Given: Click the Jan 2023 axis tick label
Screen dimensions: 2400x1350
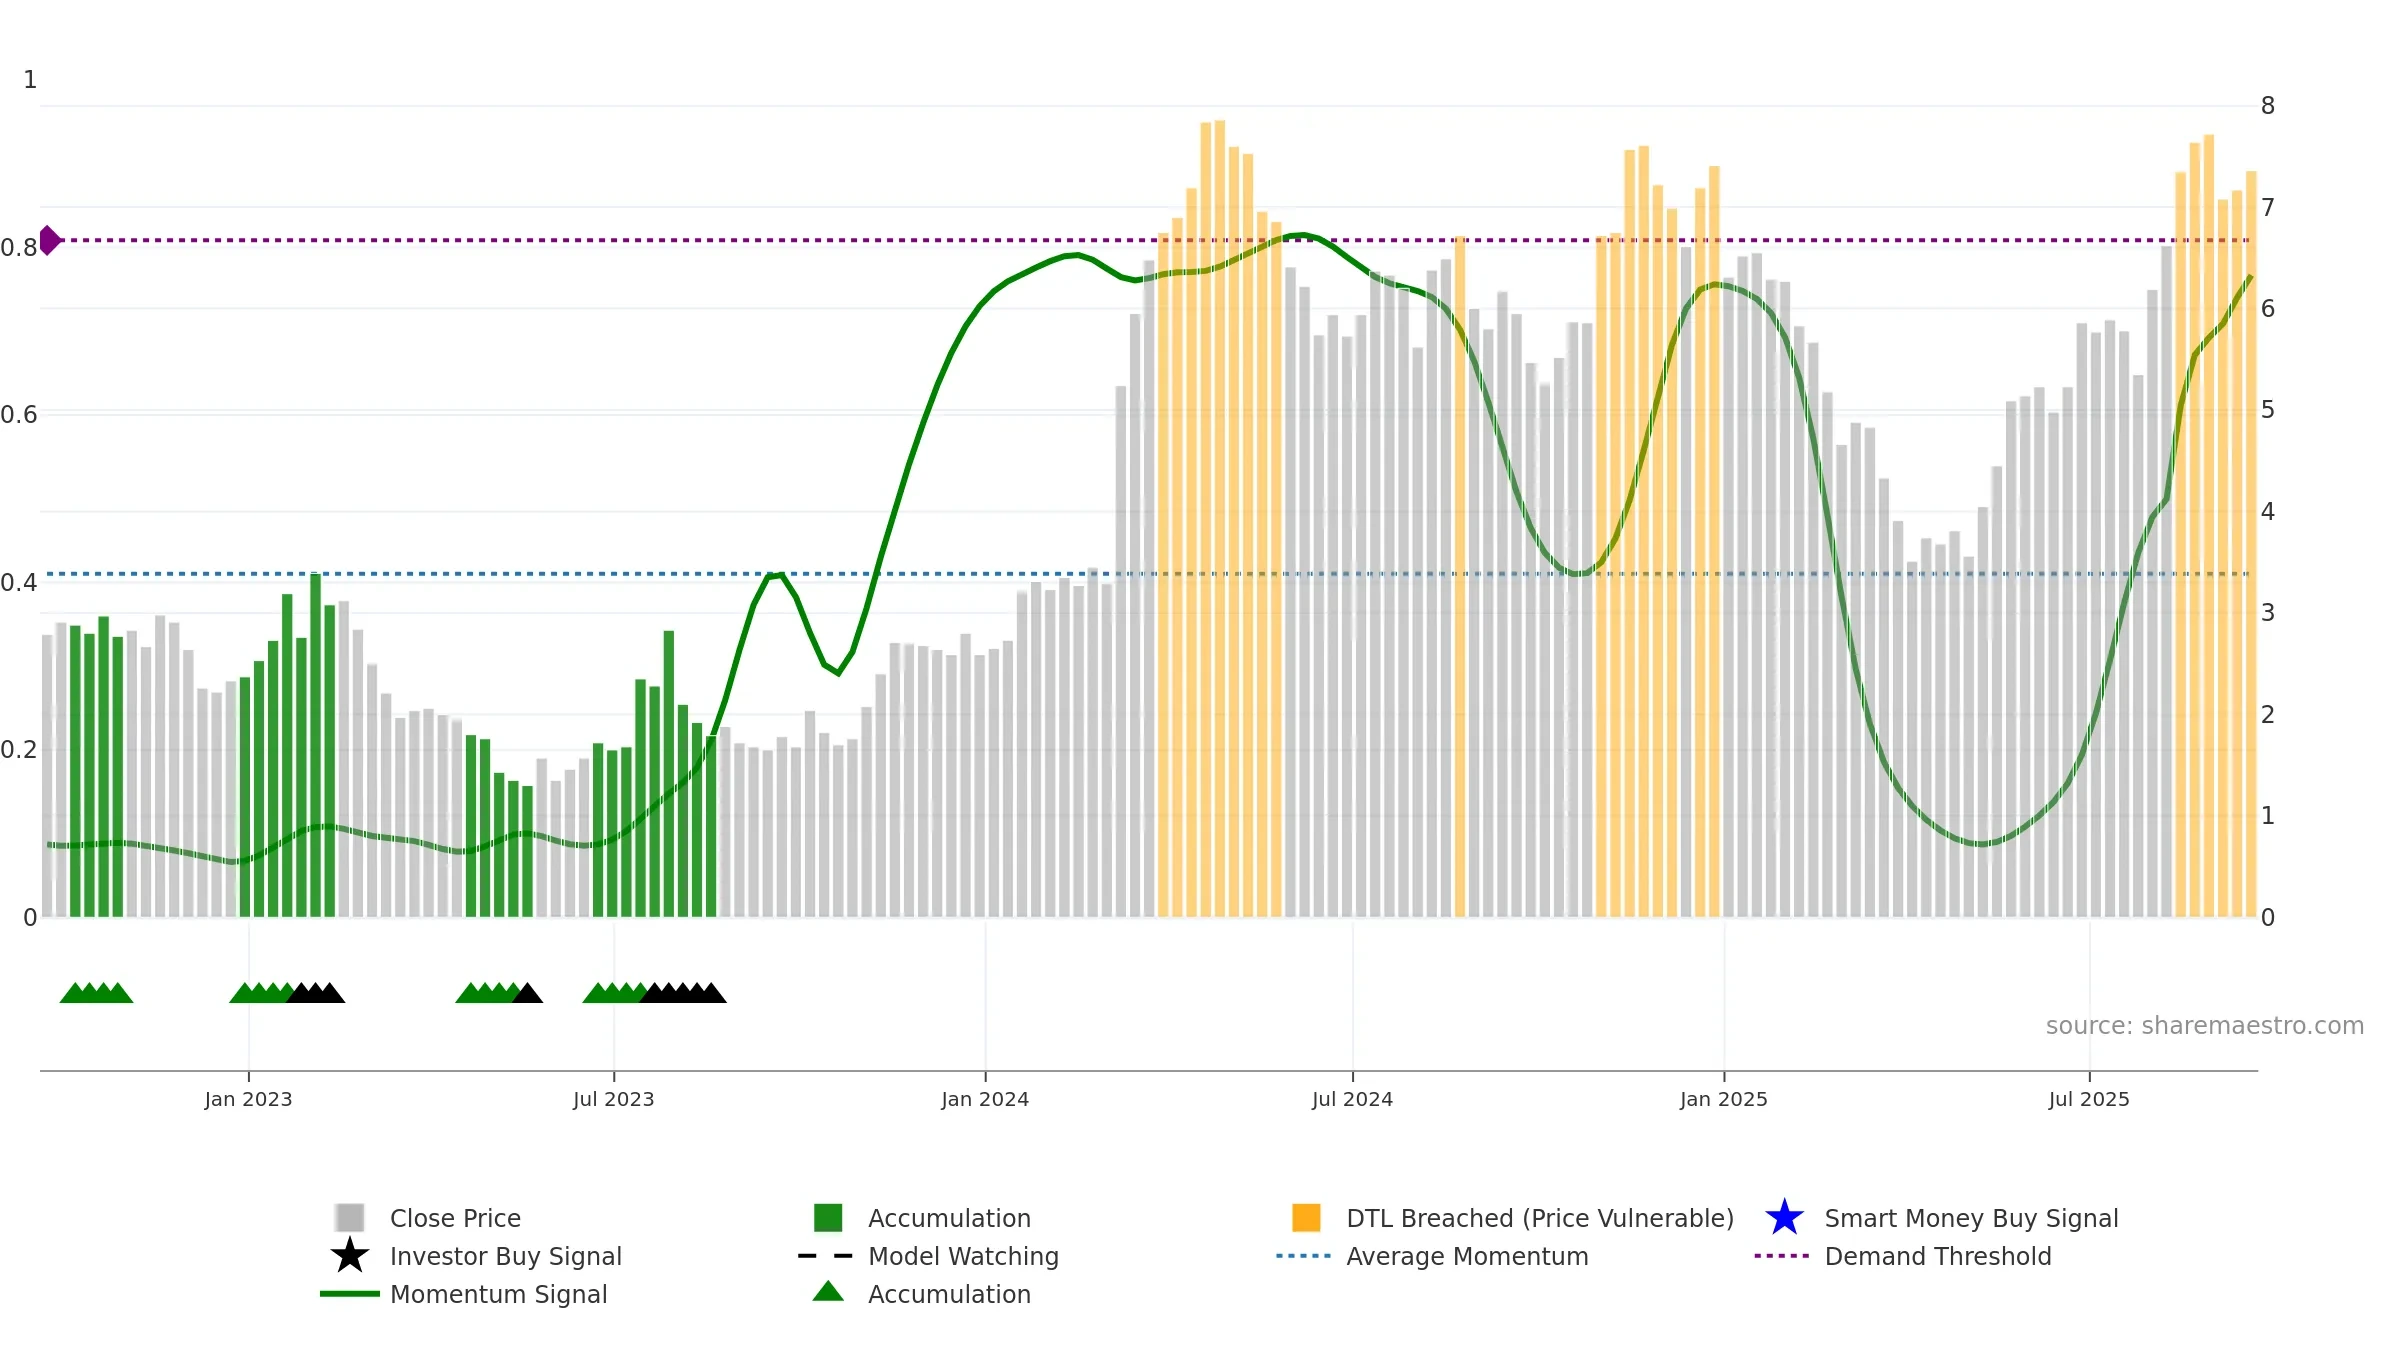Looking at the screenshot, I should click(x=248, y=1099).
